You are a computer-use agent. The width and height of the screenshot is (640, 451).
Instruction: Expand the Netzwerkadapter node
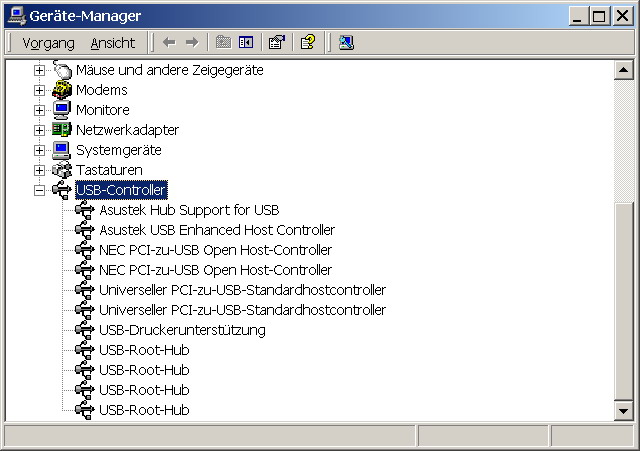[39, 130]
